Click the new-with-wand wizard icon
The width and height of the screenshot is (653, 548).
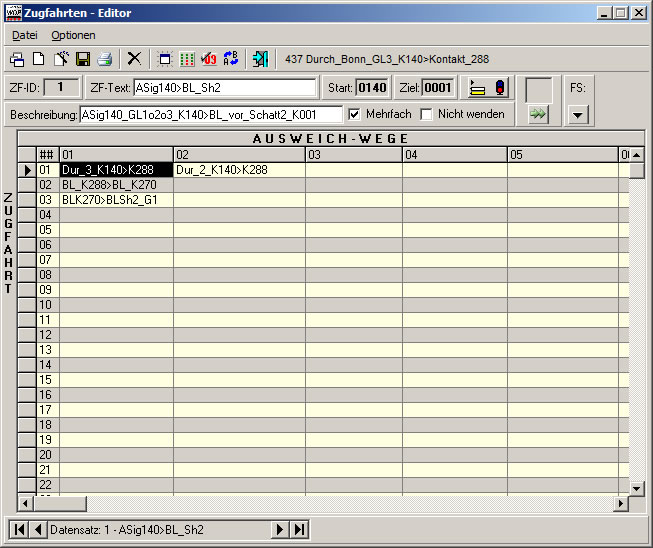pos(61,59)
